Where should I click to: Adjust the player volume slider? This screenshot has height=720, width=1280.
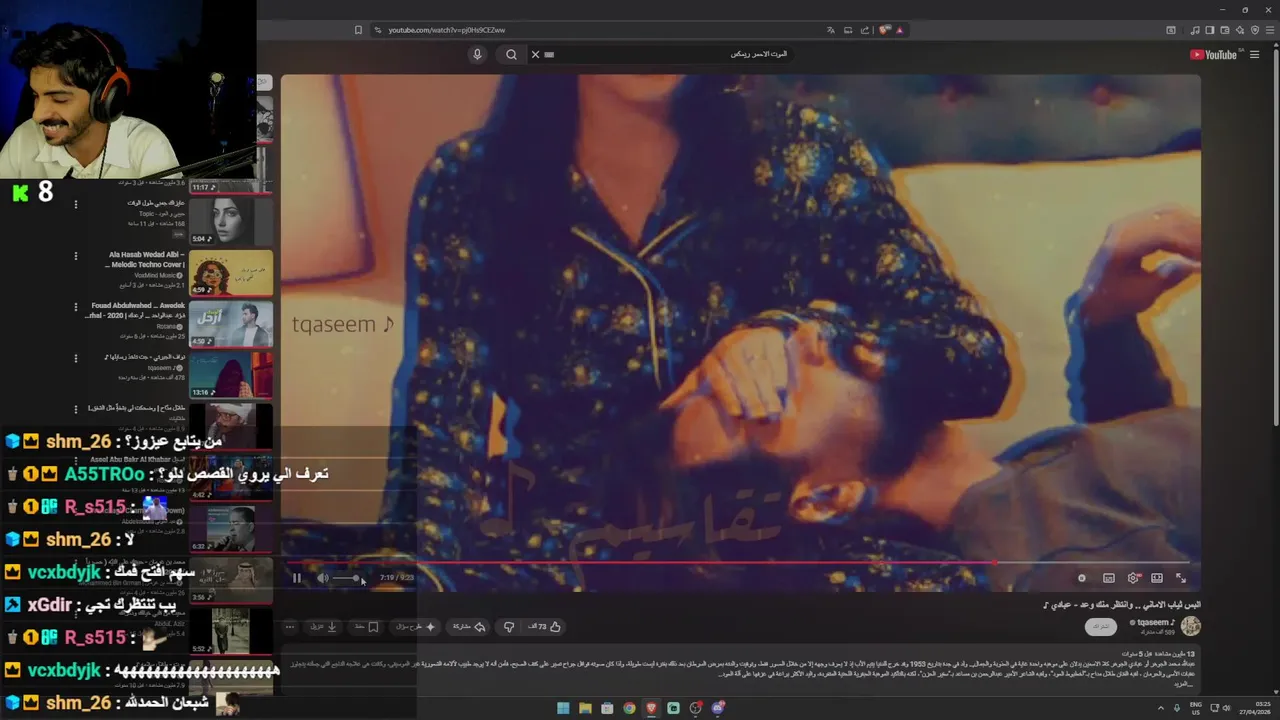tap(346, 578)
